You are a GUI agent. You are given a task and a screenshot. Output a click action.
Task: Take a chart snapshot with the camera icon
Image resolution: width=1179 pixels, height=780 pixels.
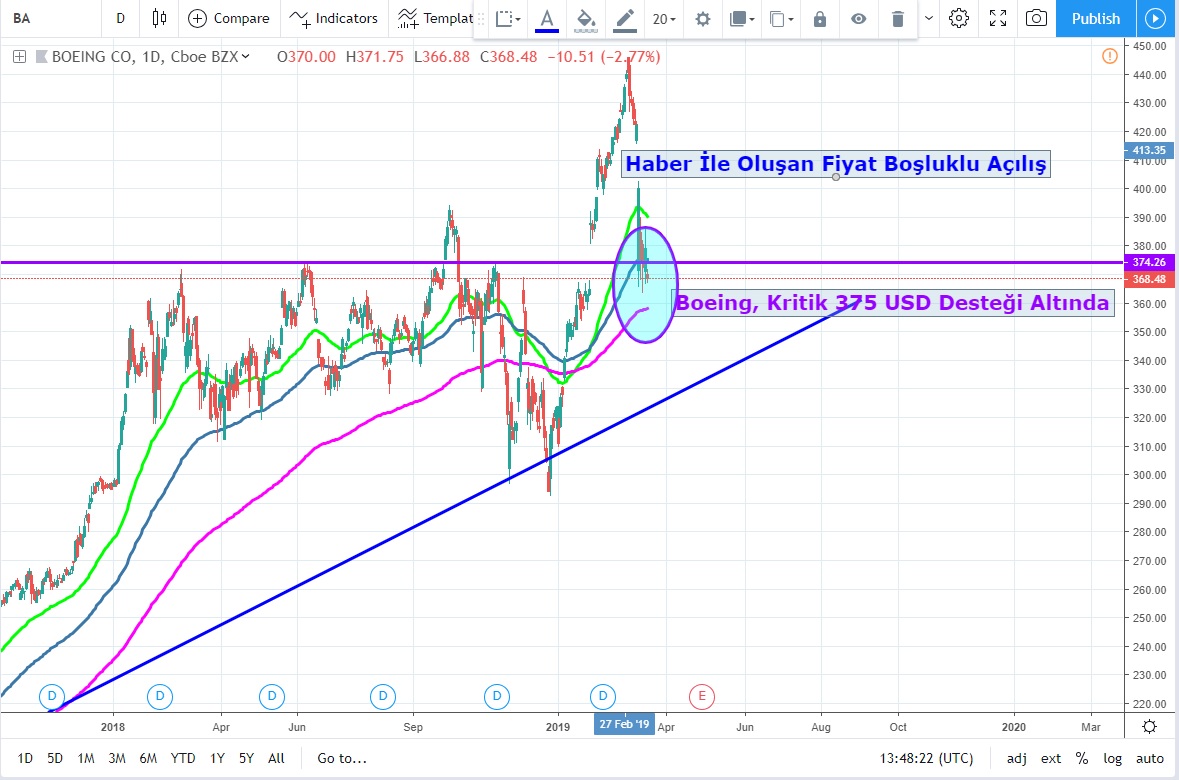pyautogui.click(x=1036, y=18)
